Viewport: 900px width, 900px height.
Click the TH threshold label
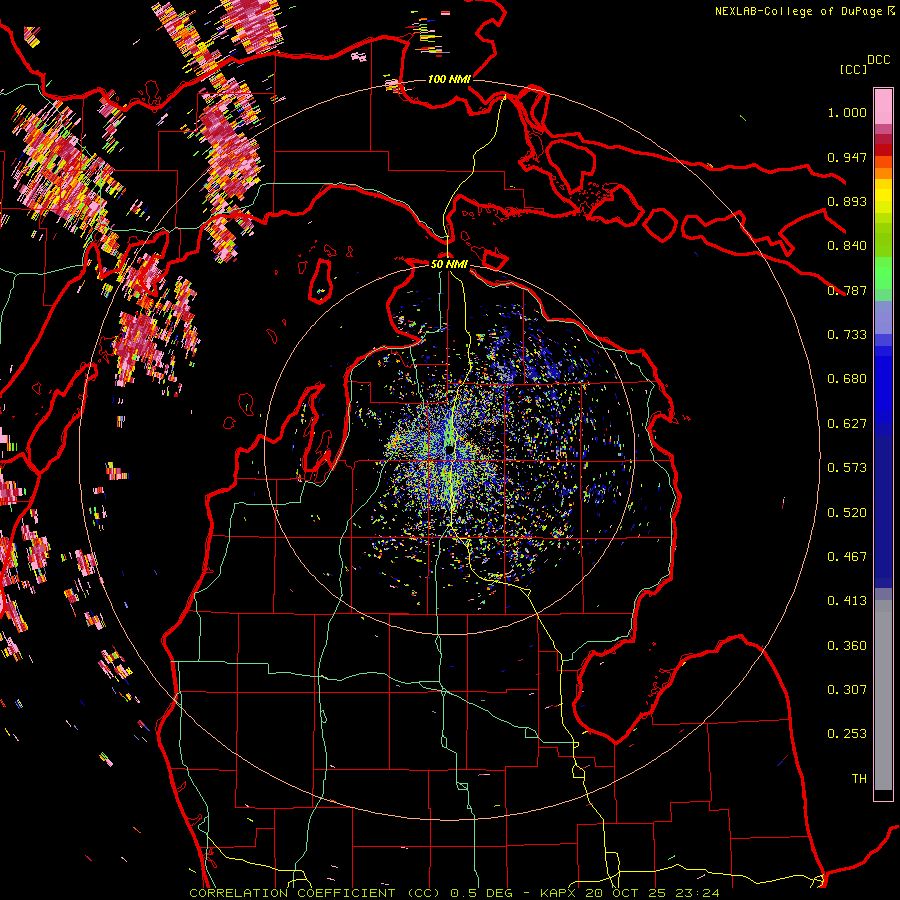tap(859, 779)
